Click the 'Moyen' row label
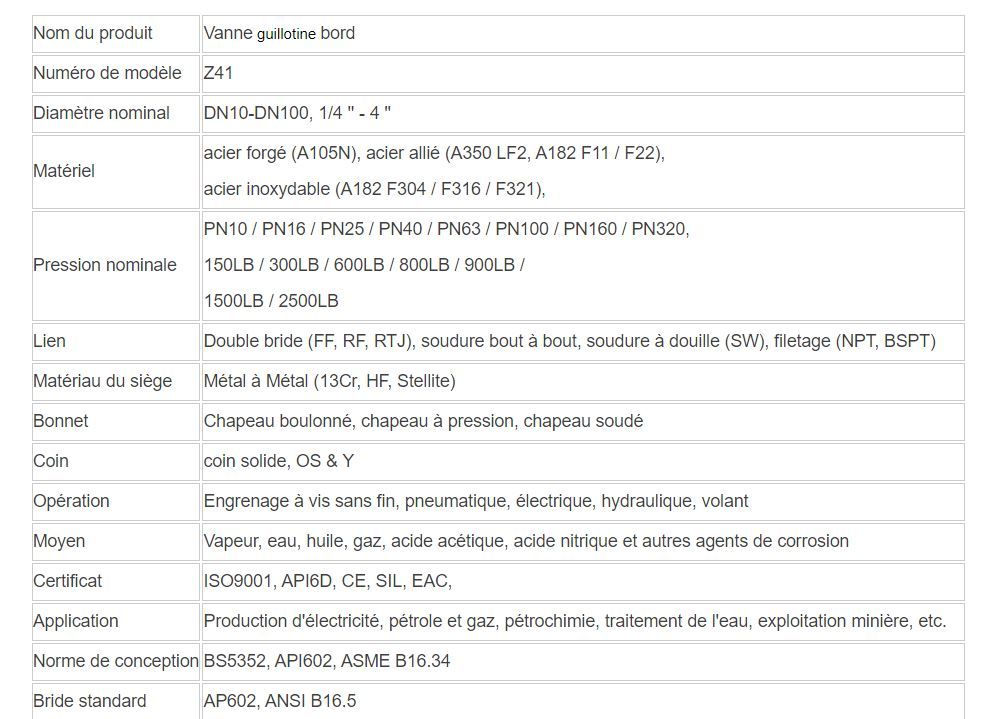 [59, 541]
